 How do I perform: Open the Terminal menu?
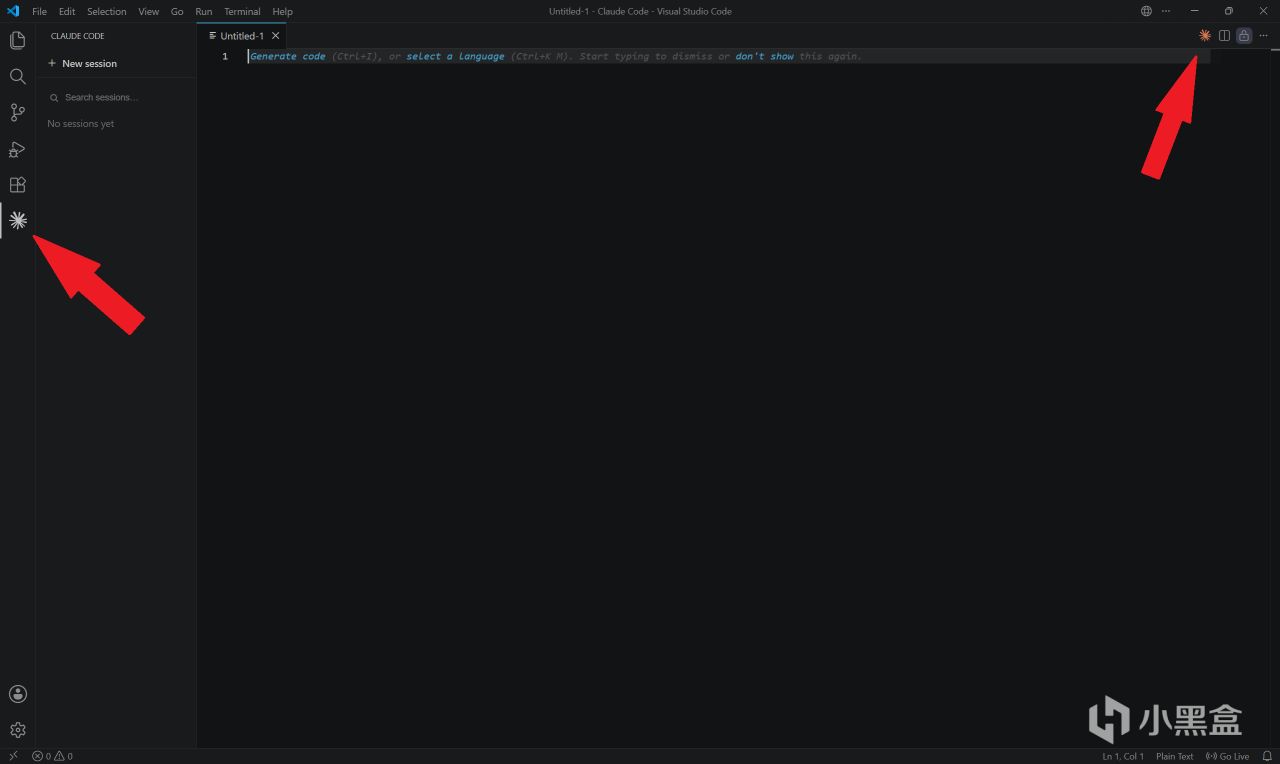[242, 11]
